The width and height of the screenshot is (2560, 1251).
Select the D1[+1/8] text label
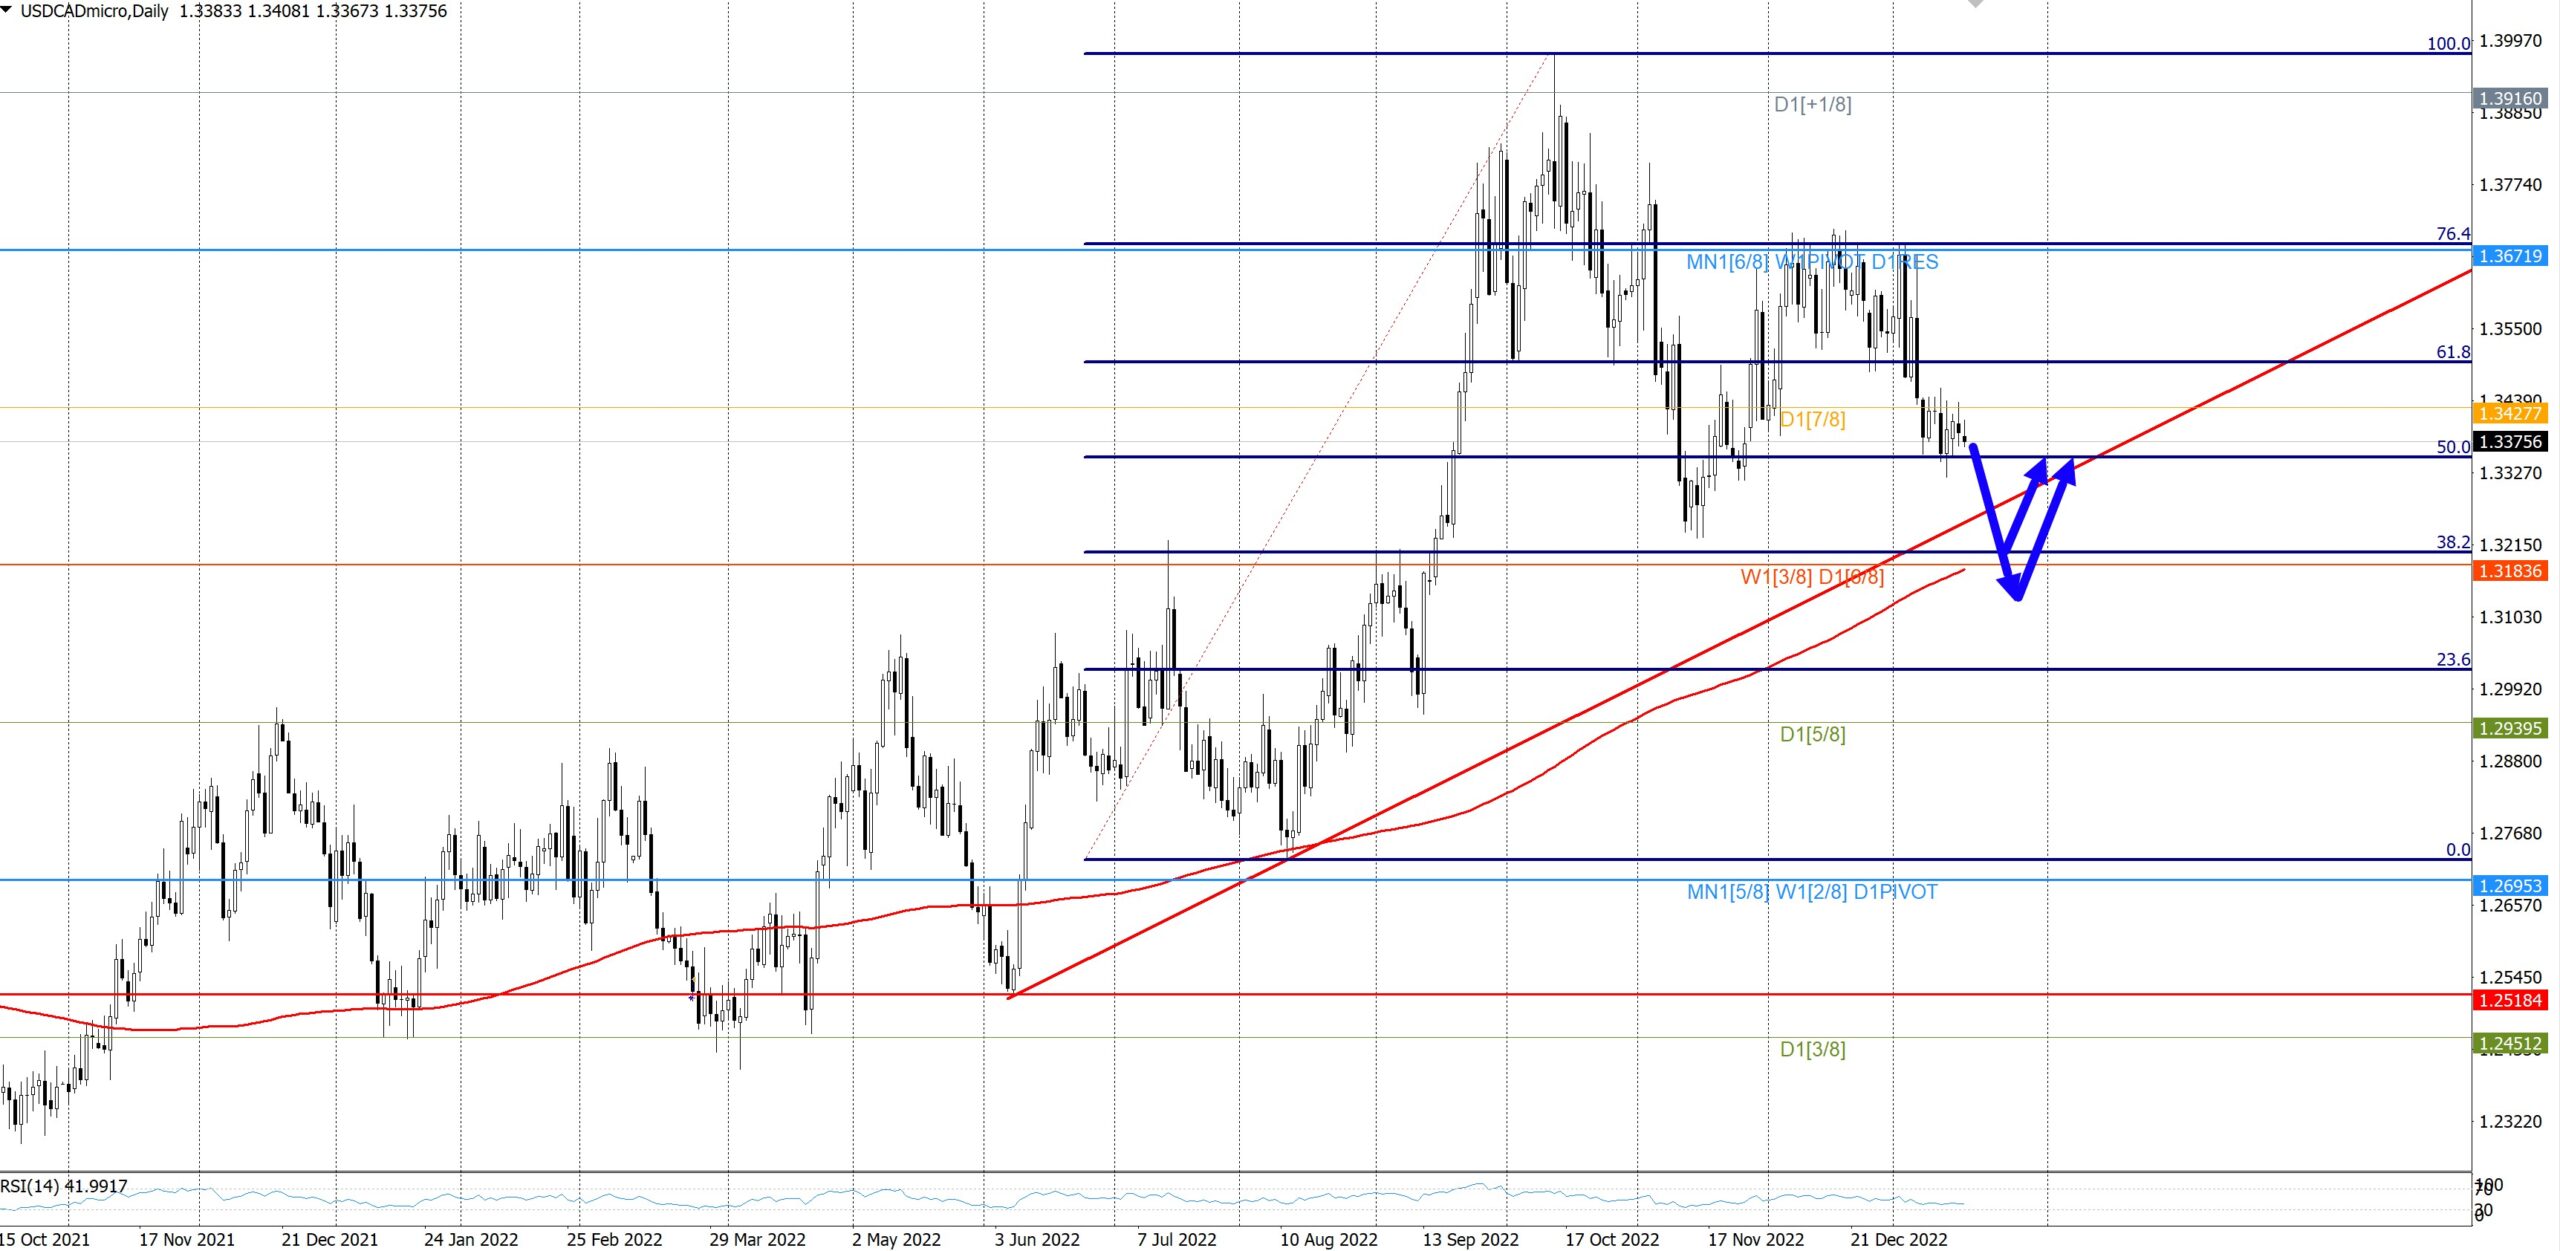click(1812, 104)
